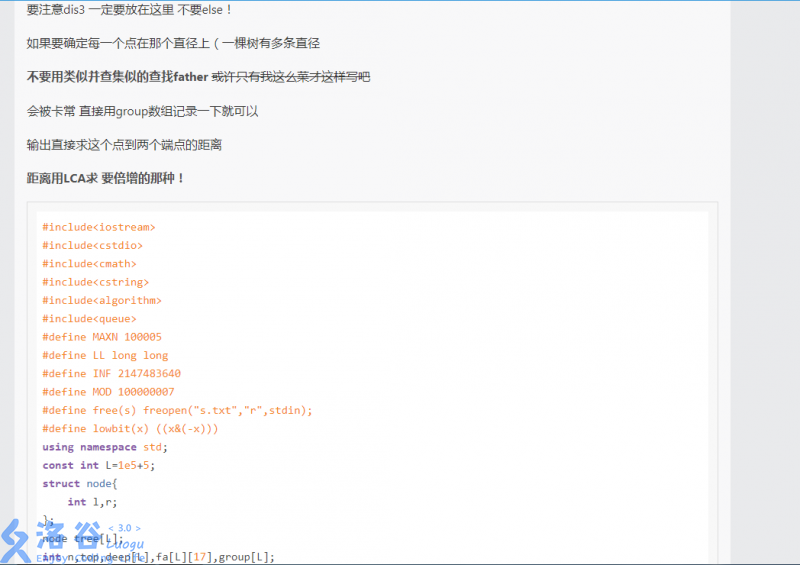800x565 pixels.
Task: Click the '< 3.0 >' version label
Action: tap(124, 528)
